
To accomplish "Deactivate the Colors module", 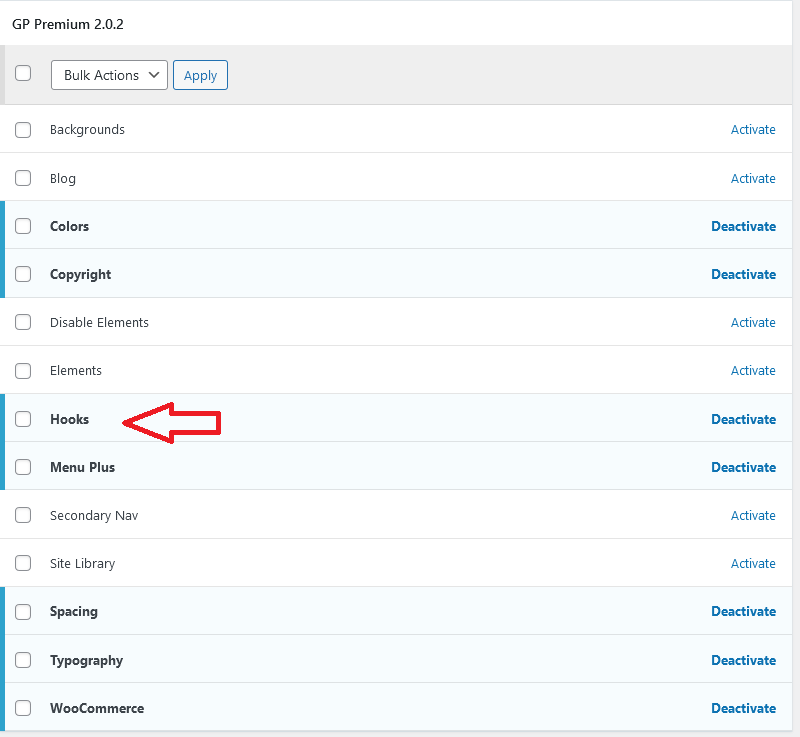I will [x=743, y=226].
